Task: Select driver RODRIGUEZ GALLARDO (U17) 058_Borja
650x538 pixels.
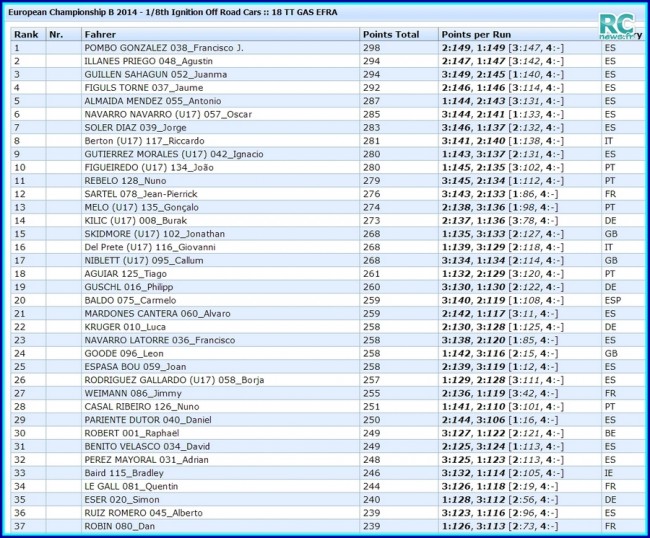Action: [x=174, y=380]
